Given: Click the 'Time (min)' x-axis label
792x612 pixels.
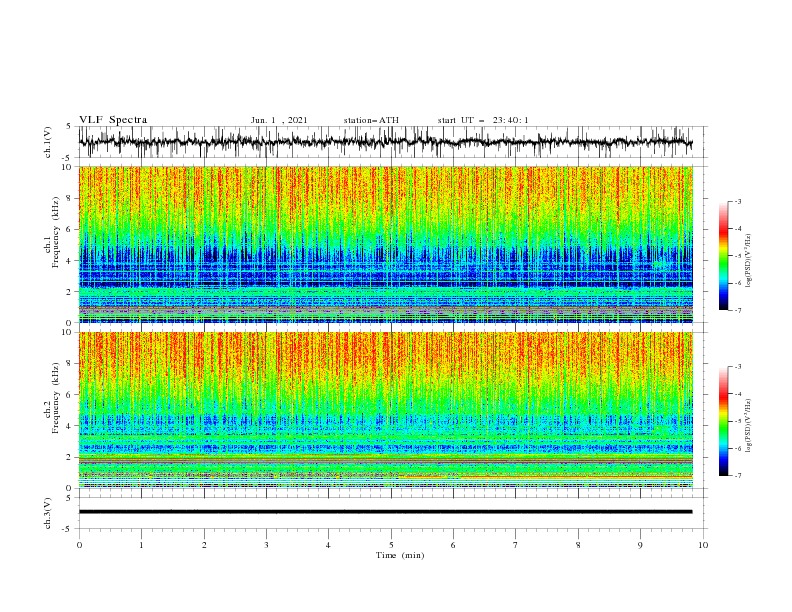Looking at the screenshot, I should (x=400, y=555).
